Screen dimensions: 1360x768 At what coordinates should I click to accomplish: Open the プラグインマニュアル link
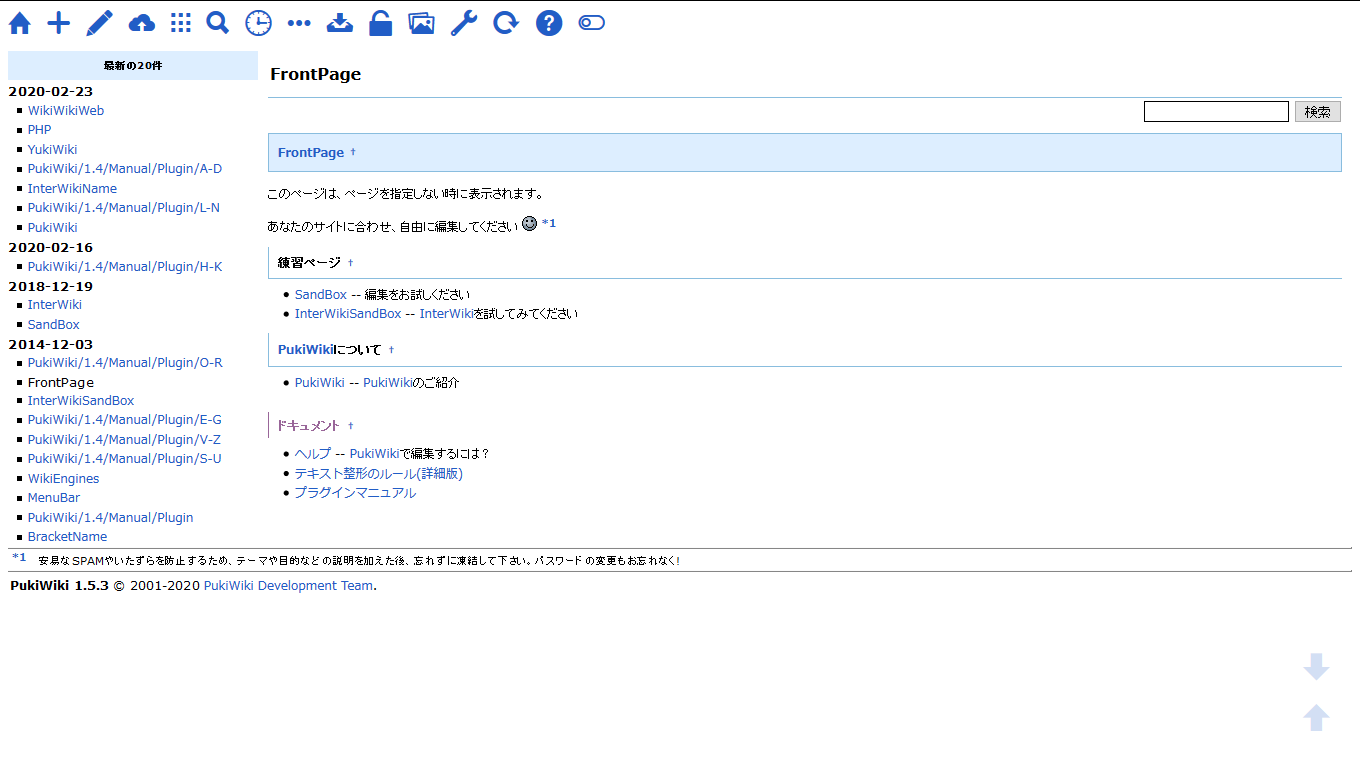[355, 493]
